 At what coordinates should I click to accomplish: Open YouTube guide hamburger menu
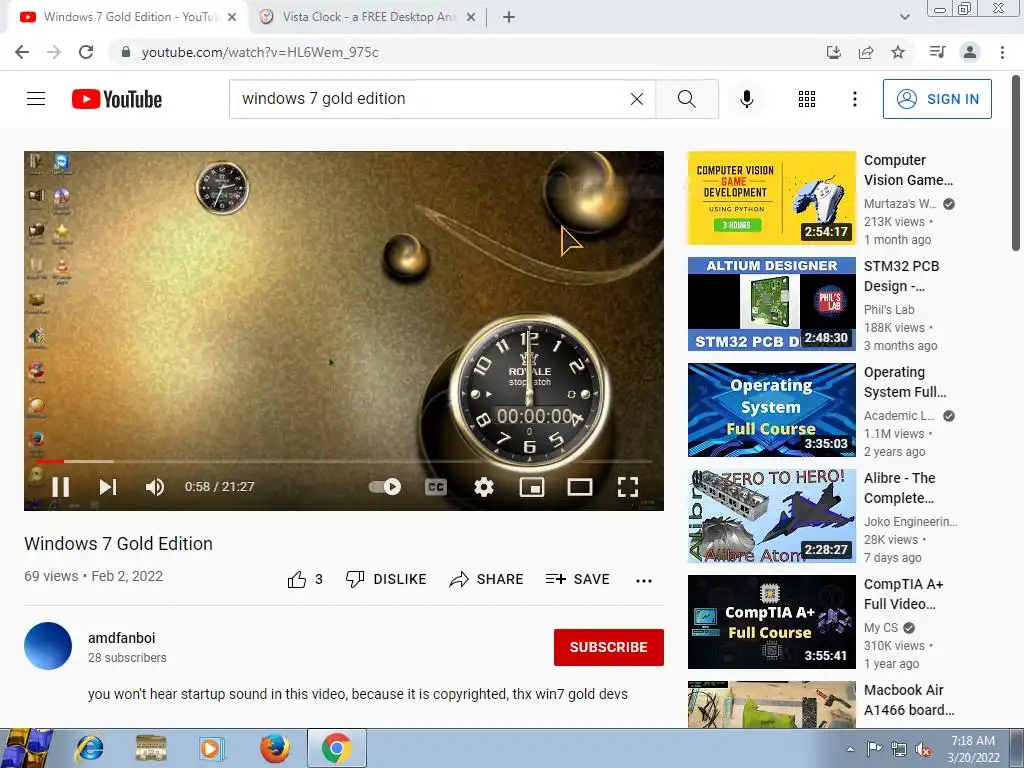coord(36,99)
